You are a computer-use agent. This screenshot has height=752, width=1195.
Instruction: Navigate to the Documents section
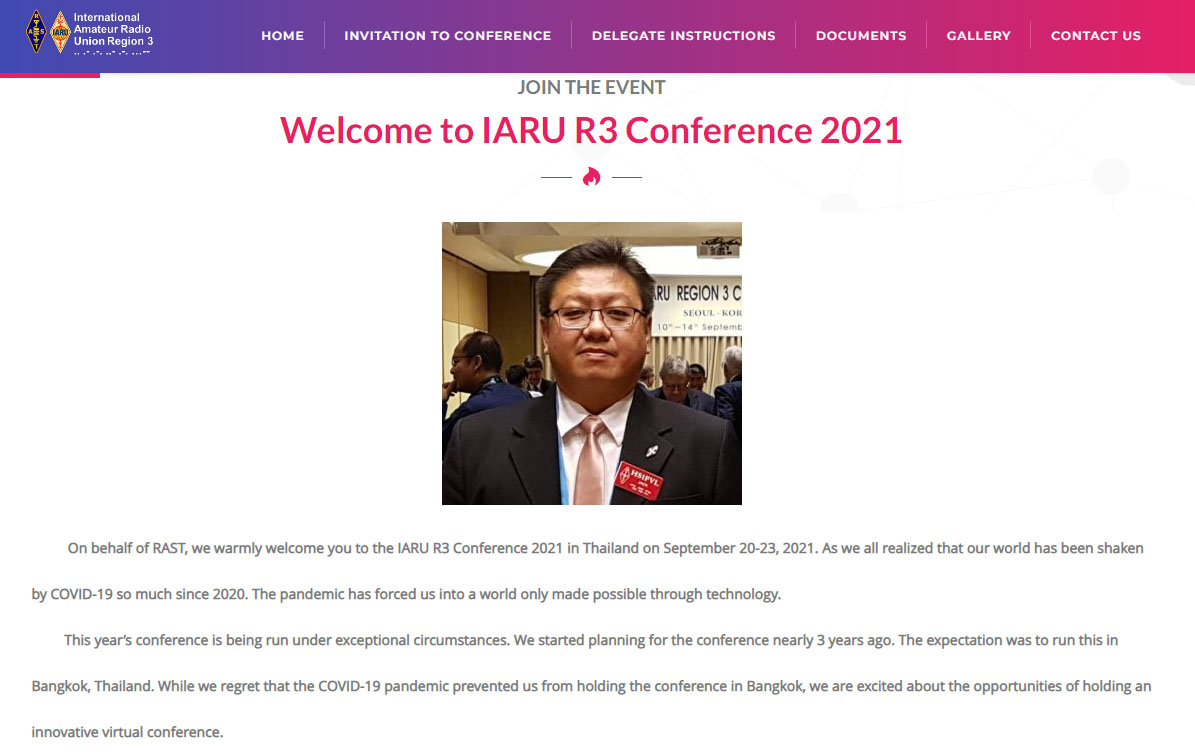coord(861,36)
